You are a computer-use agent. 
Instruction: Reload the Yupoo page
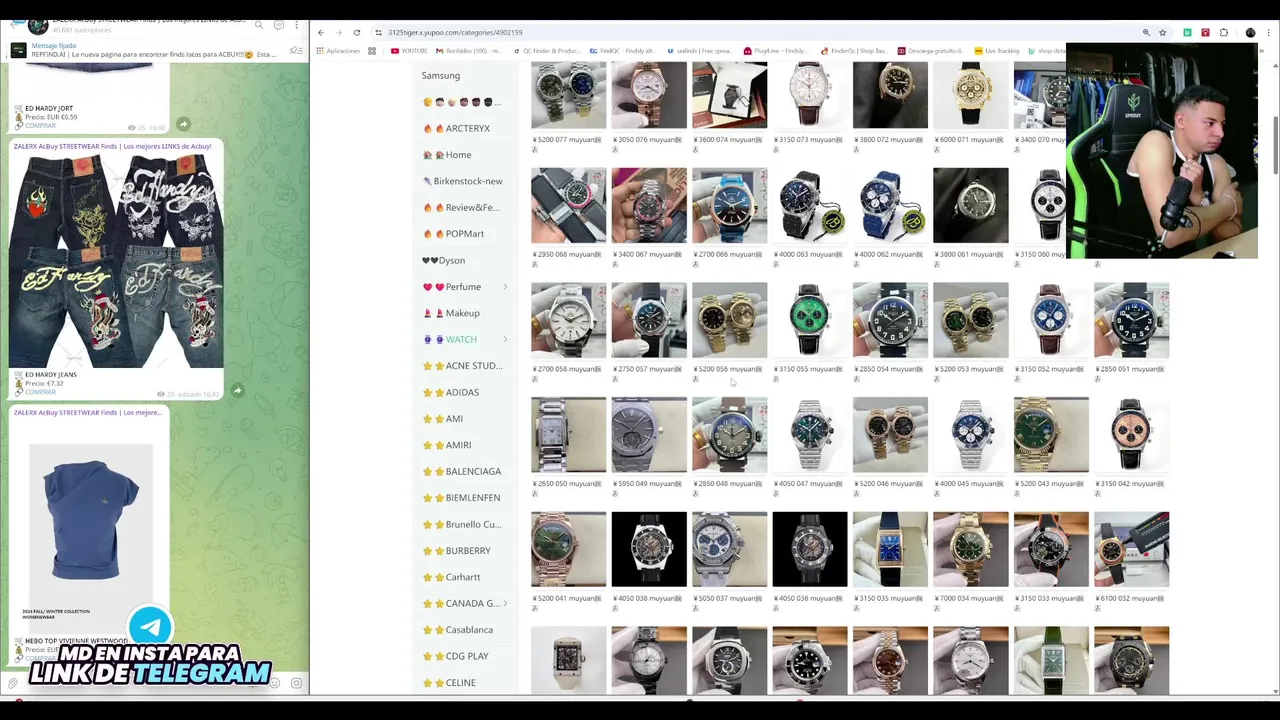pos(357,32)
